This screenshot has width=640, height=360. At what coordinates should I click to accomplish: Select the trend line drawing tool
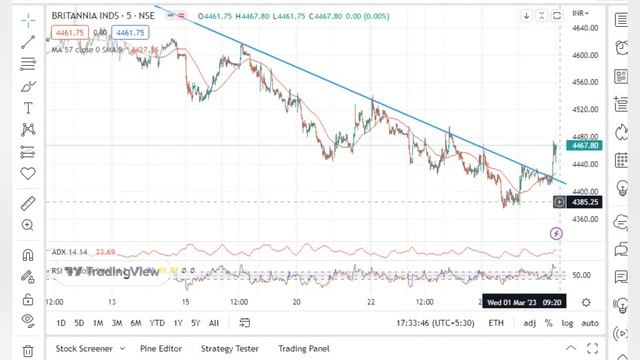tap(28, 42)
